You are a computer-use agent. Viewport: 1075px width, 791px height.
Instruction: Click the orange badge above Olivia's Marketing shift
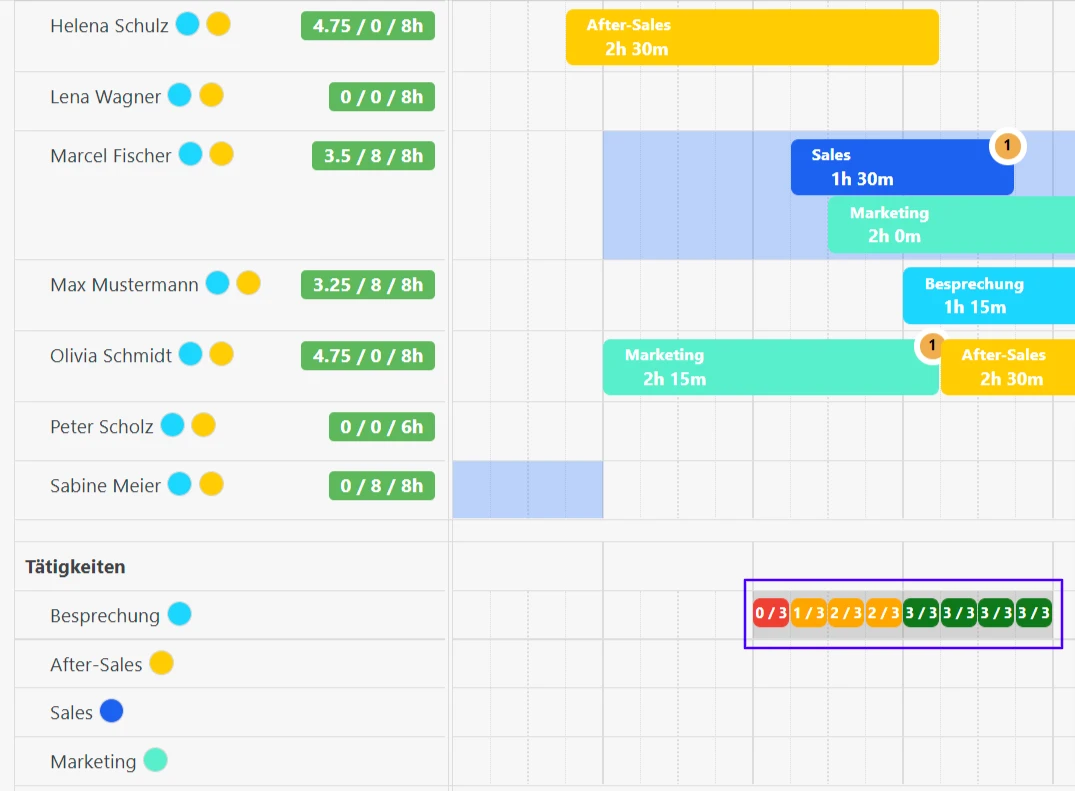tap(931, 346)
